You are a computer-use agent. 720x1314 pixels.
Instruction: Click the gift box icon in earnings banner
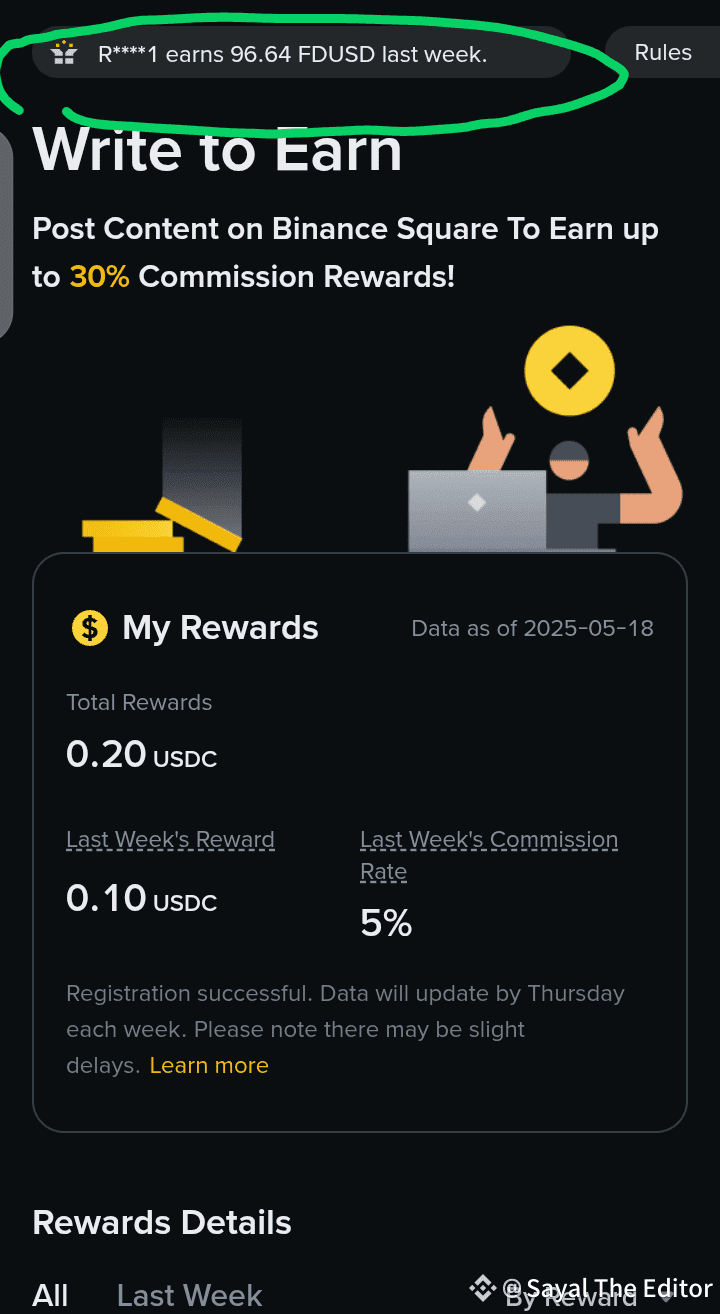(x=64, y=53)
